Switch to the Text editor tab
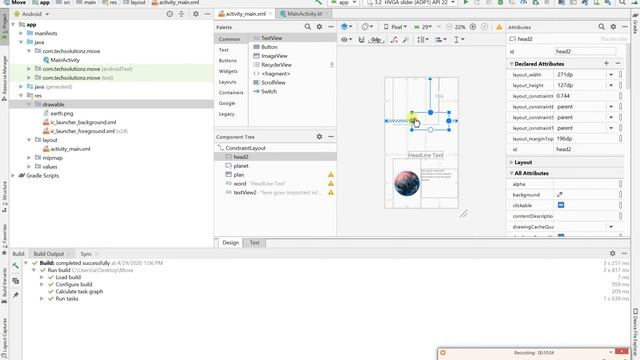Viewport: 640px width, 360px height. pyautogui.click(x=254, y=242)
